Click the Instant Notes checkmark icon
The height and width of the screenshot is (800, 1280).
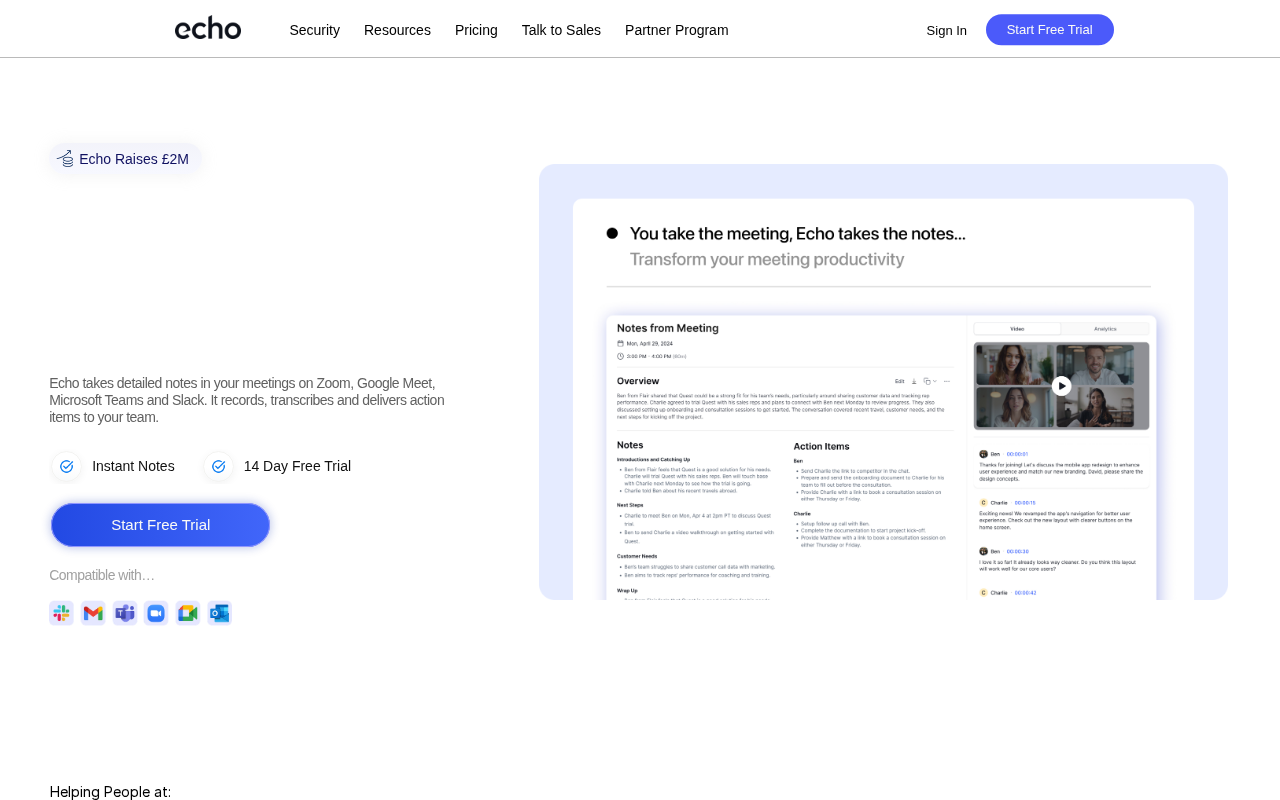pyautogui.click(x=67, y=466)
